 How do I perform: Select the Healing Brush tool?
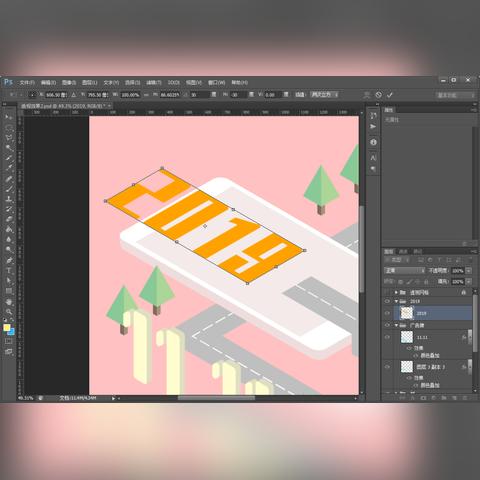(x=9, y=179)
